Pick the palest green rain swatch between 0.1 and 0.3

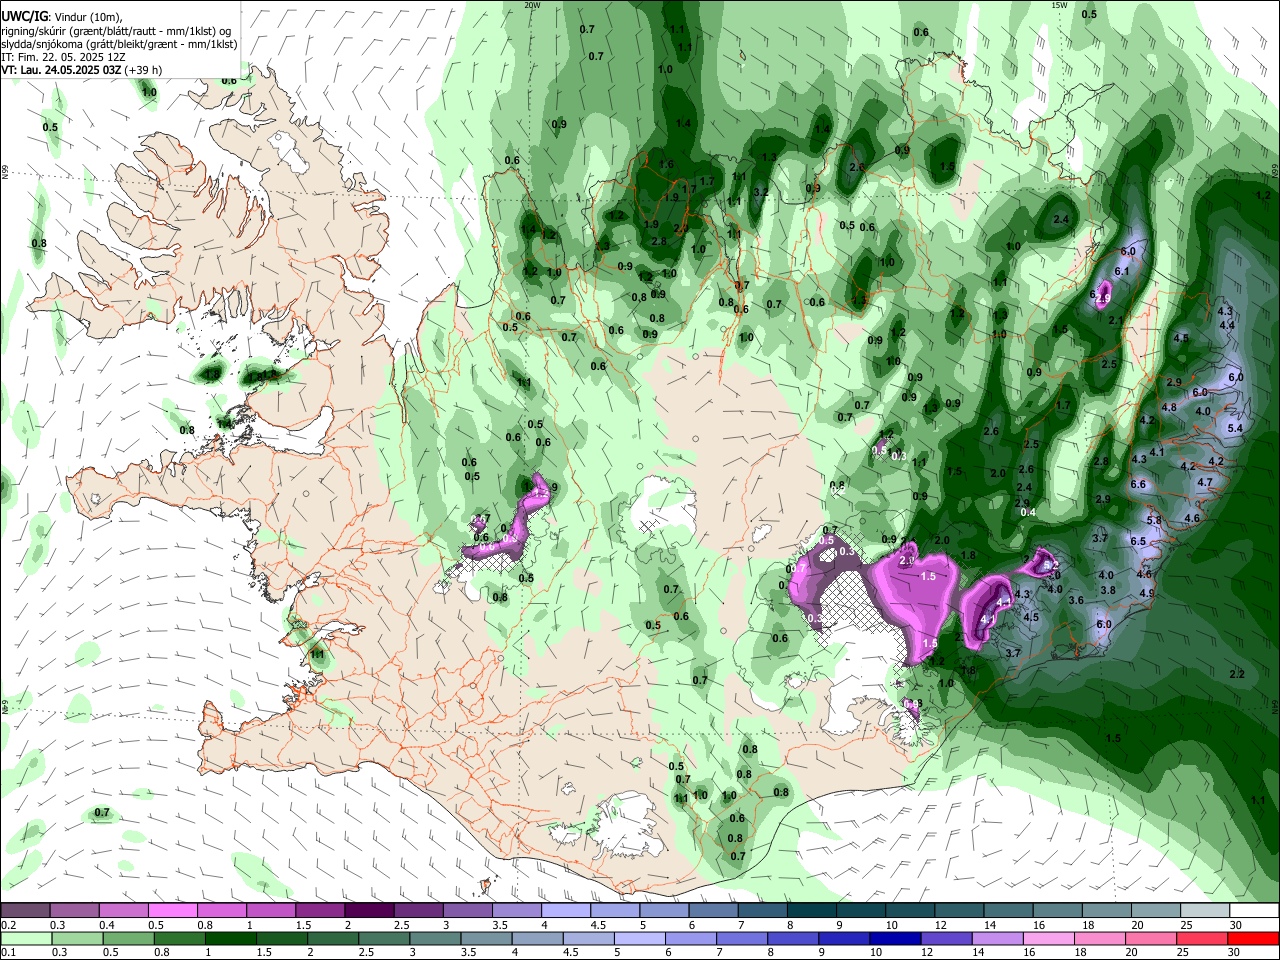25,938
